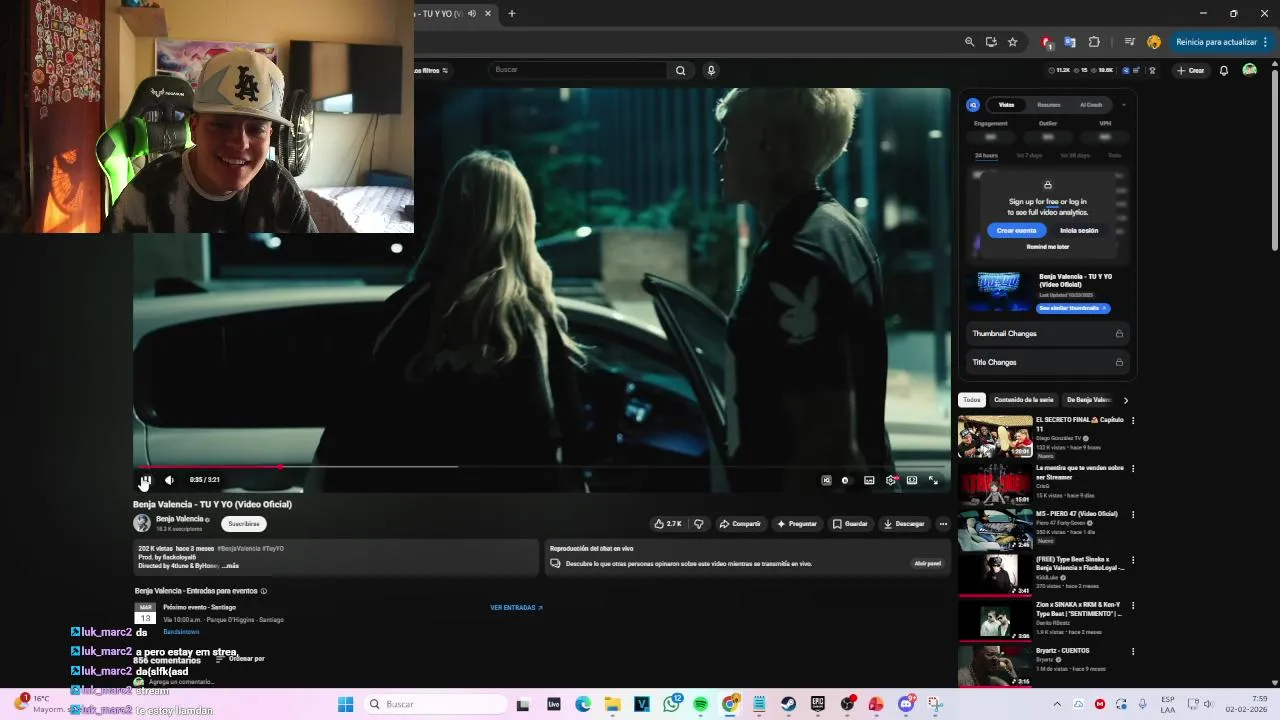The width and height of the screenshot is (1280, 720).
Task: Save the video with Guardar
Action: tap(851, 523)
